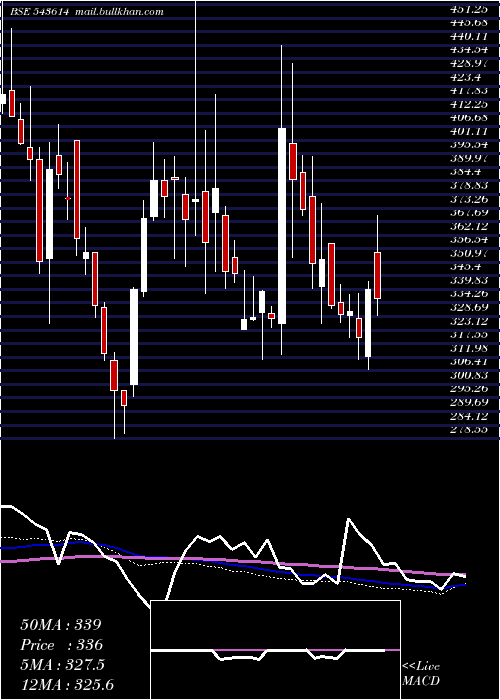500x700 pixels.
Task: Click inside the MACD inset box
Action: [x=275, y=650]
